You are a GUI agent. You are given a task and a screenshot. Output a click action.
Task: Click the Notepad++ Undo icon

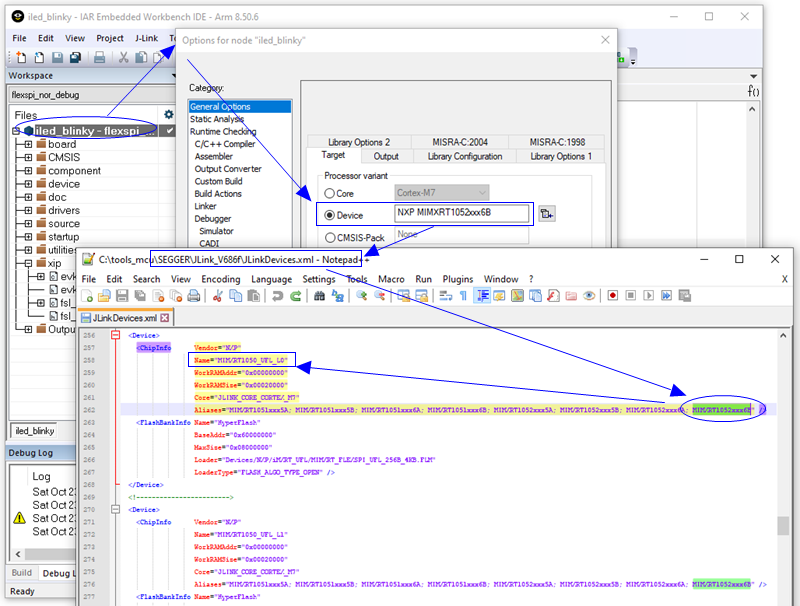(277, 296)
